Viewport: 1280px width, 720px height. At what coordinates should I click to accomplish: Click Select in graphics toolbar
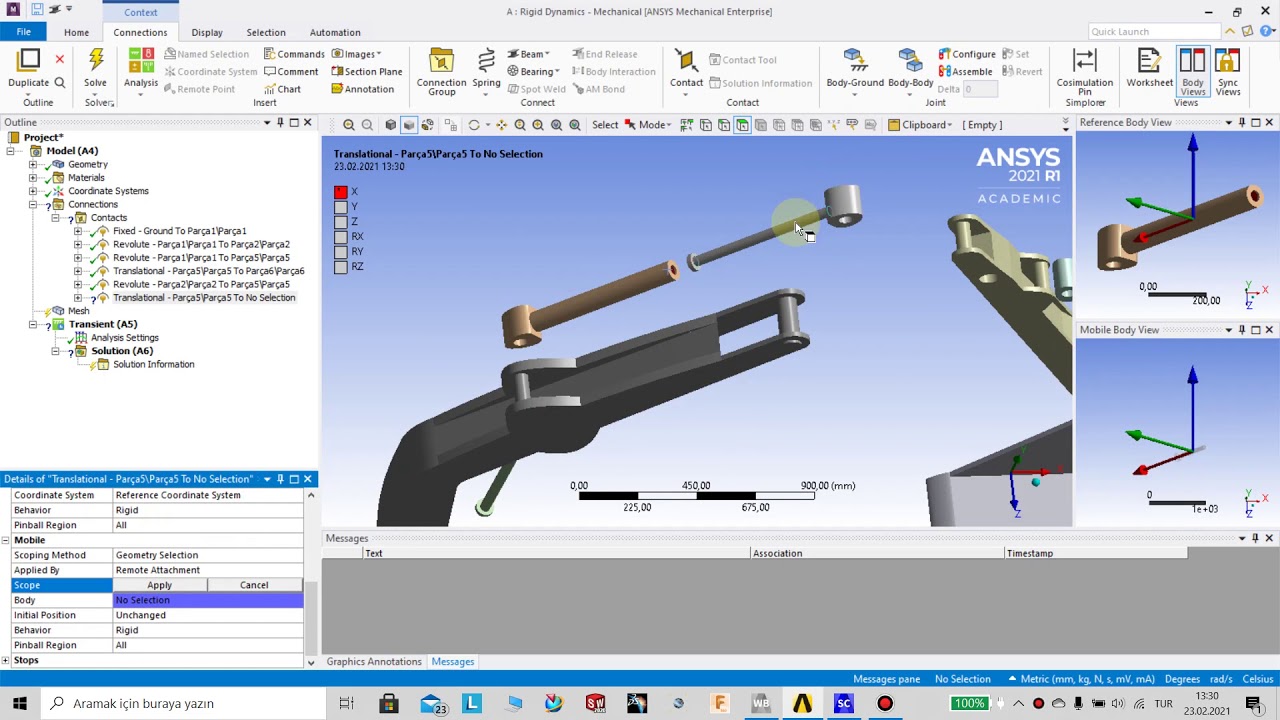tap(605, 125)
